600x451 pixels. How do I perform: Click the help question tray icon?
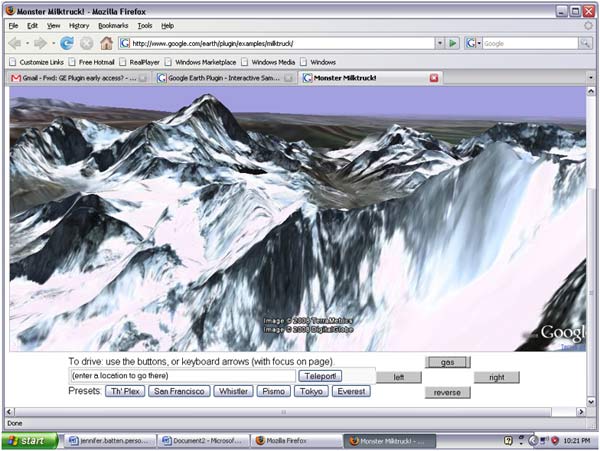click(508, 441)
